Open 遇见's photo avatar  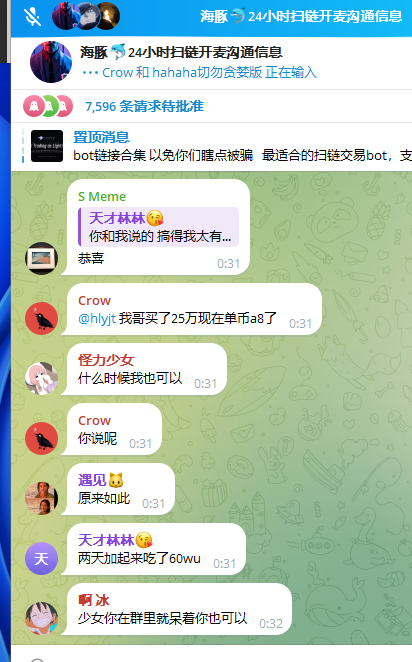41,498
